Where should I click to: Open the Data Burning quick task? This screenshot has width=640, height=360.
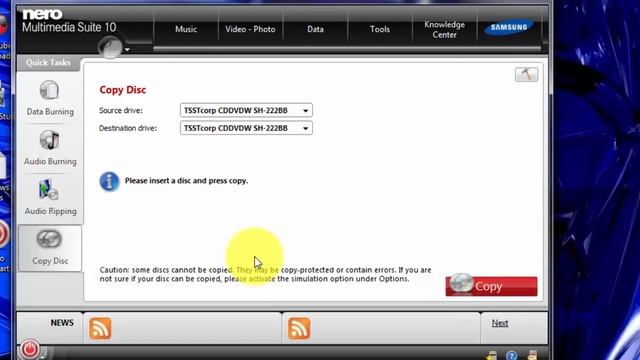50,98
